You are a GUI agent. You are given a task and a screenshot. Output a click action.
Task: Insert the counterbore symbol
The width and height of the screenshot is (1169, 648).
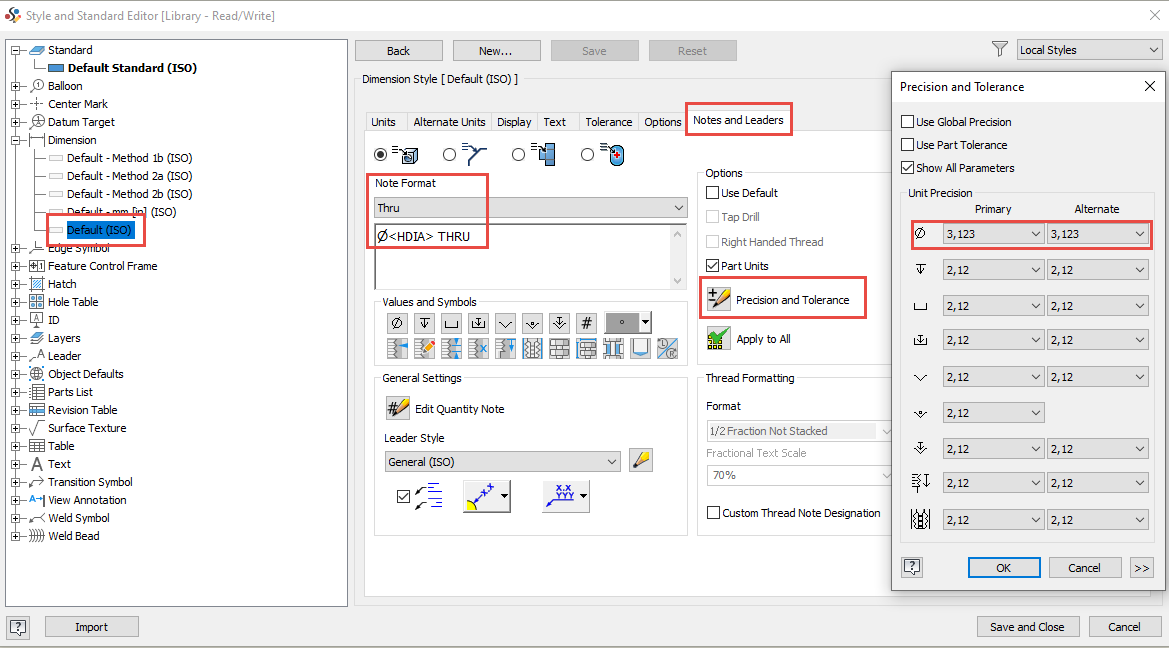tap(451, 323)
